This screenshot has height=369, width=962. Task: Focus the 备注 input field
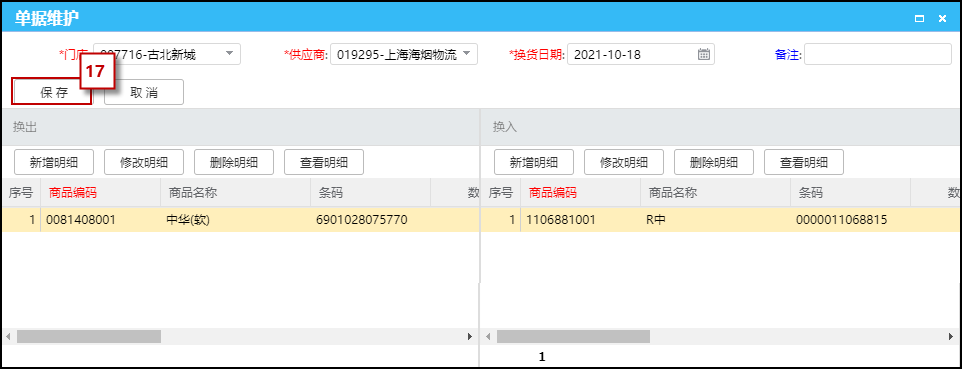(878, 54)
